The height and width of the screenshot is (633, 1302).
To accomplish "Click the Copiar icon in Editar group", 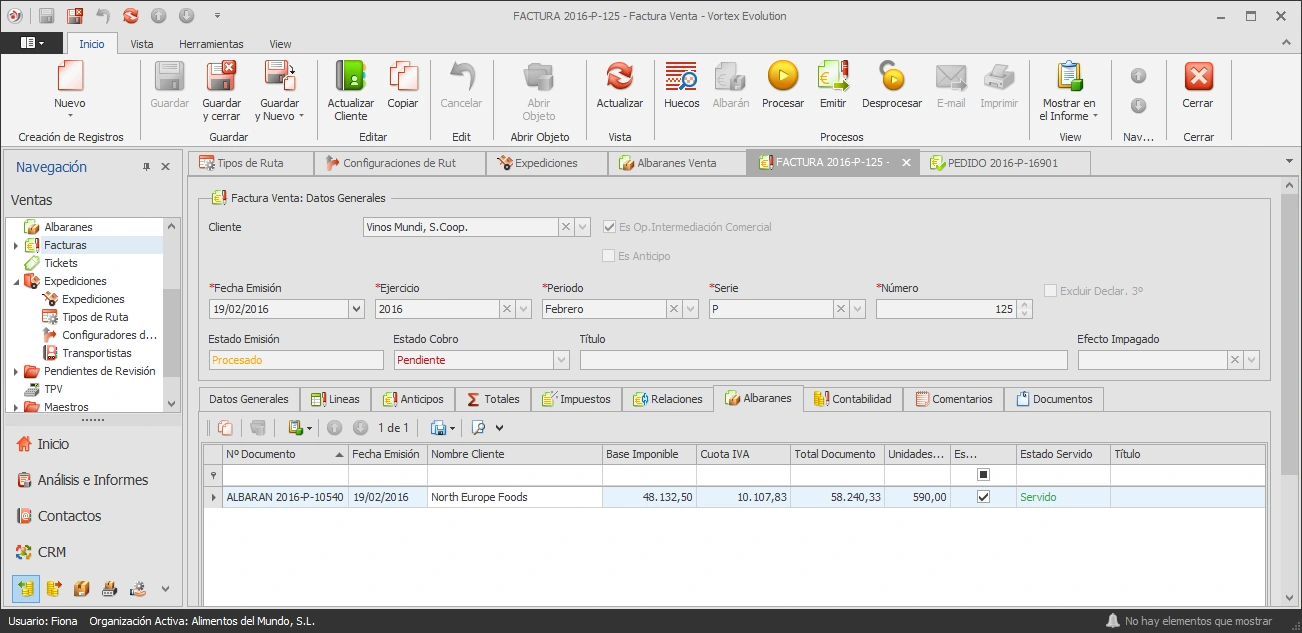I will [x=403, y=76].
